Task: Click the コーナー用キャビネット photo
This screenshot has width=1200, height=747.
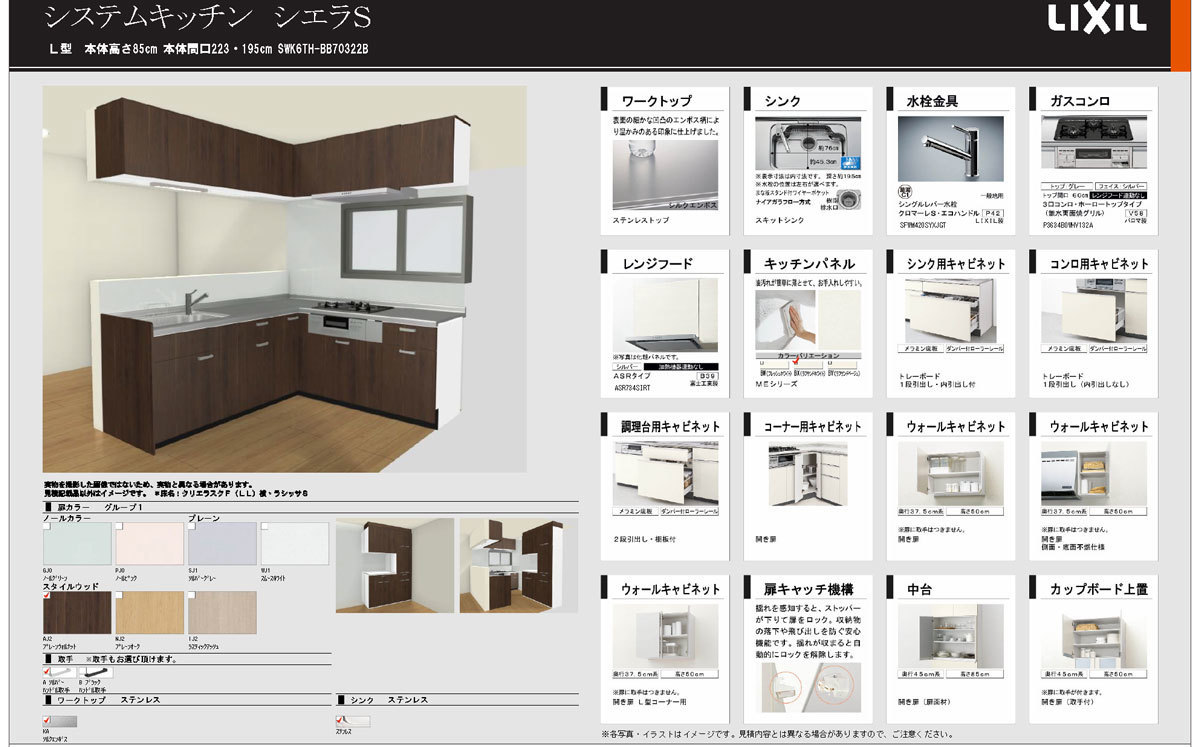Action: [x=808, y=473]
